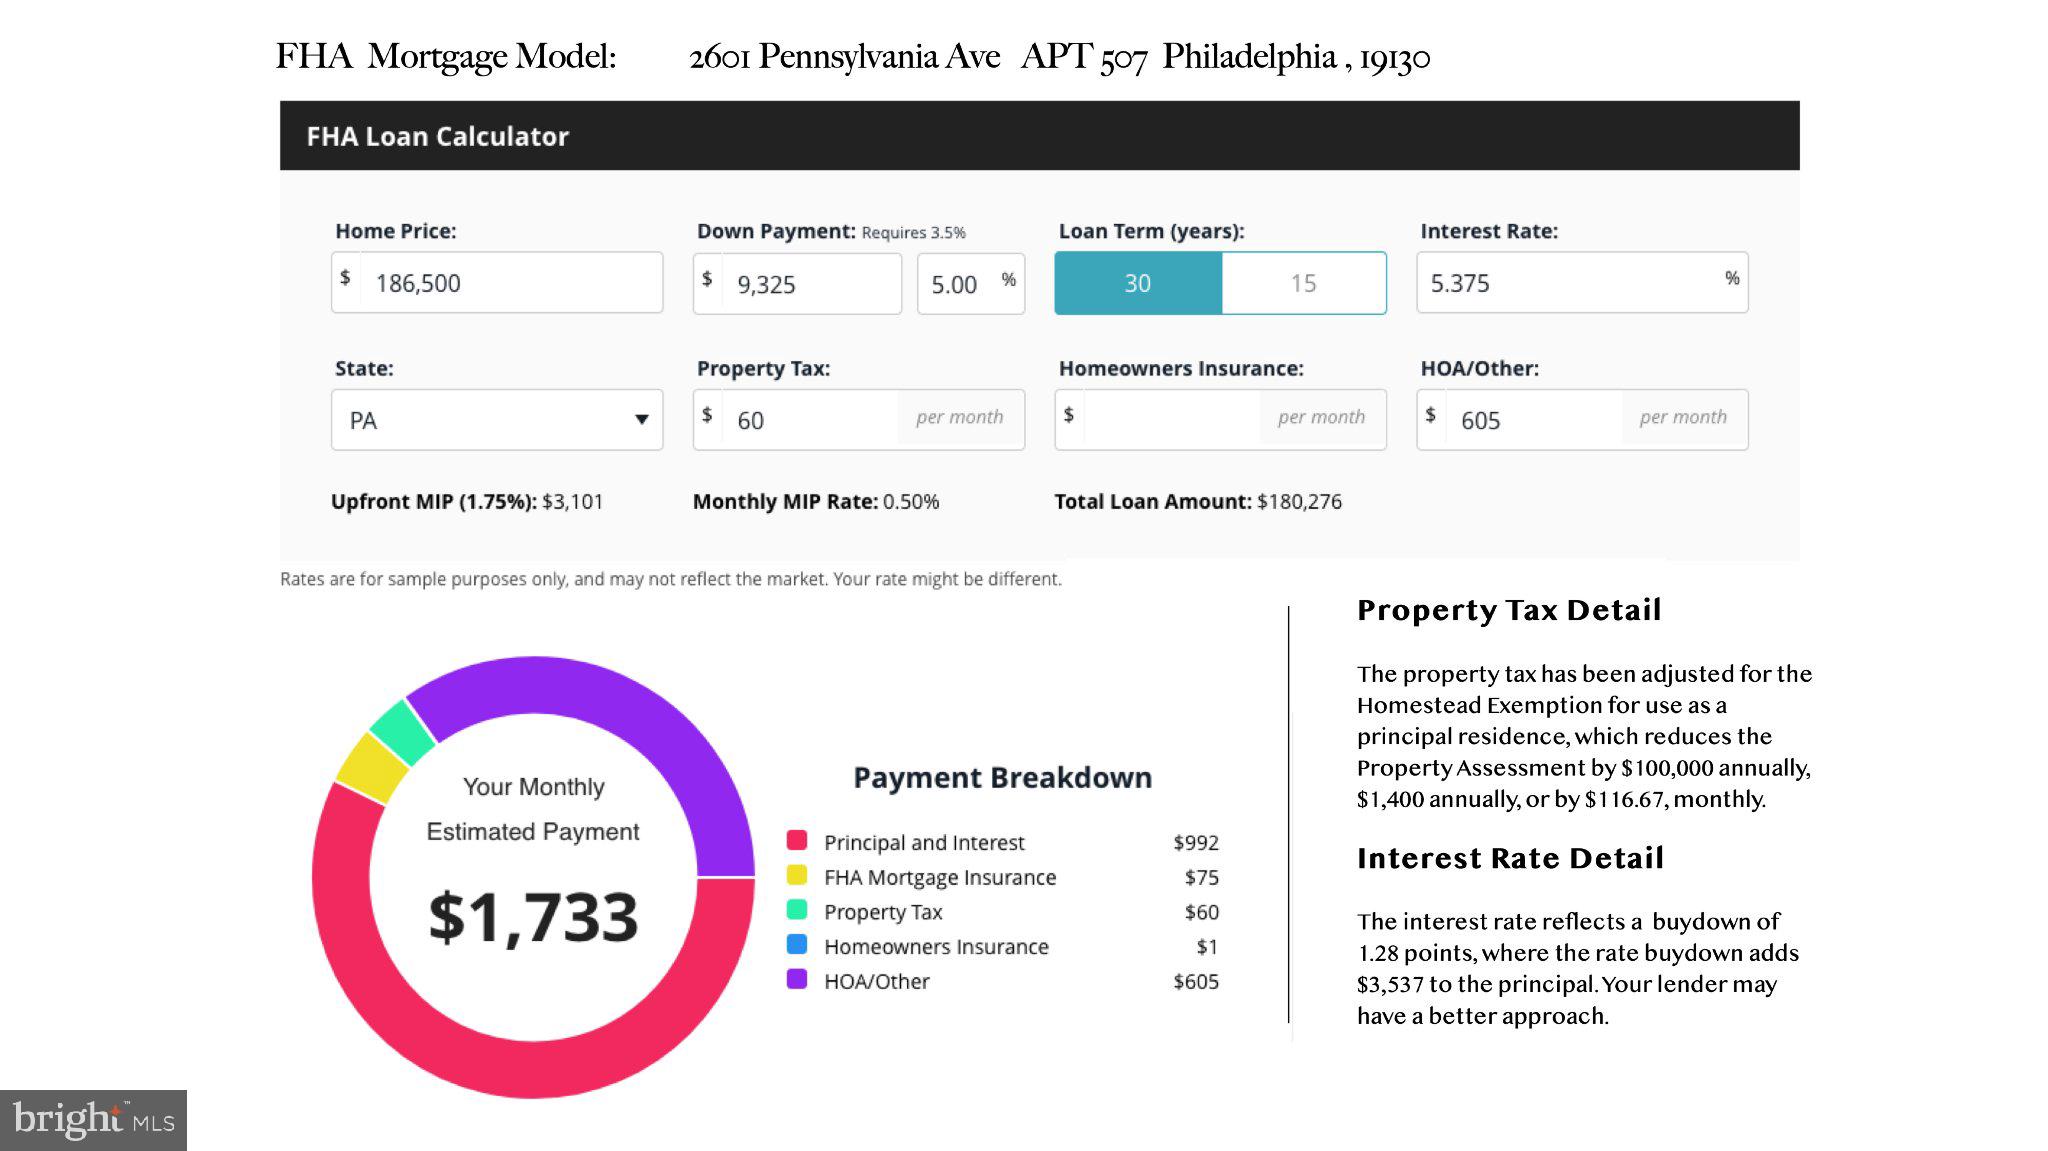Click the blue Homeowners Insurance legend swatch

[x=797, y=944]
